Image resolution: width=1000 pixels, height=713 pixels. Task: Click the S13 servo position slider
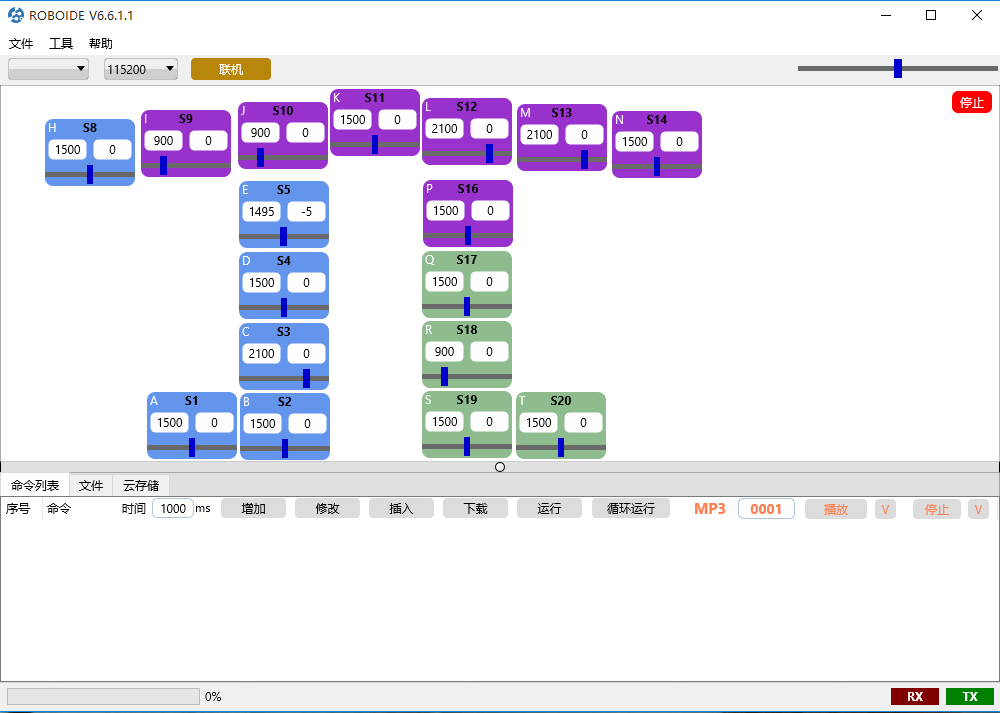click(562, 159)
